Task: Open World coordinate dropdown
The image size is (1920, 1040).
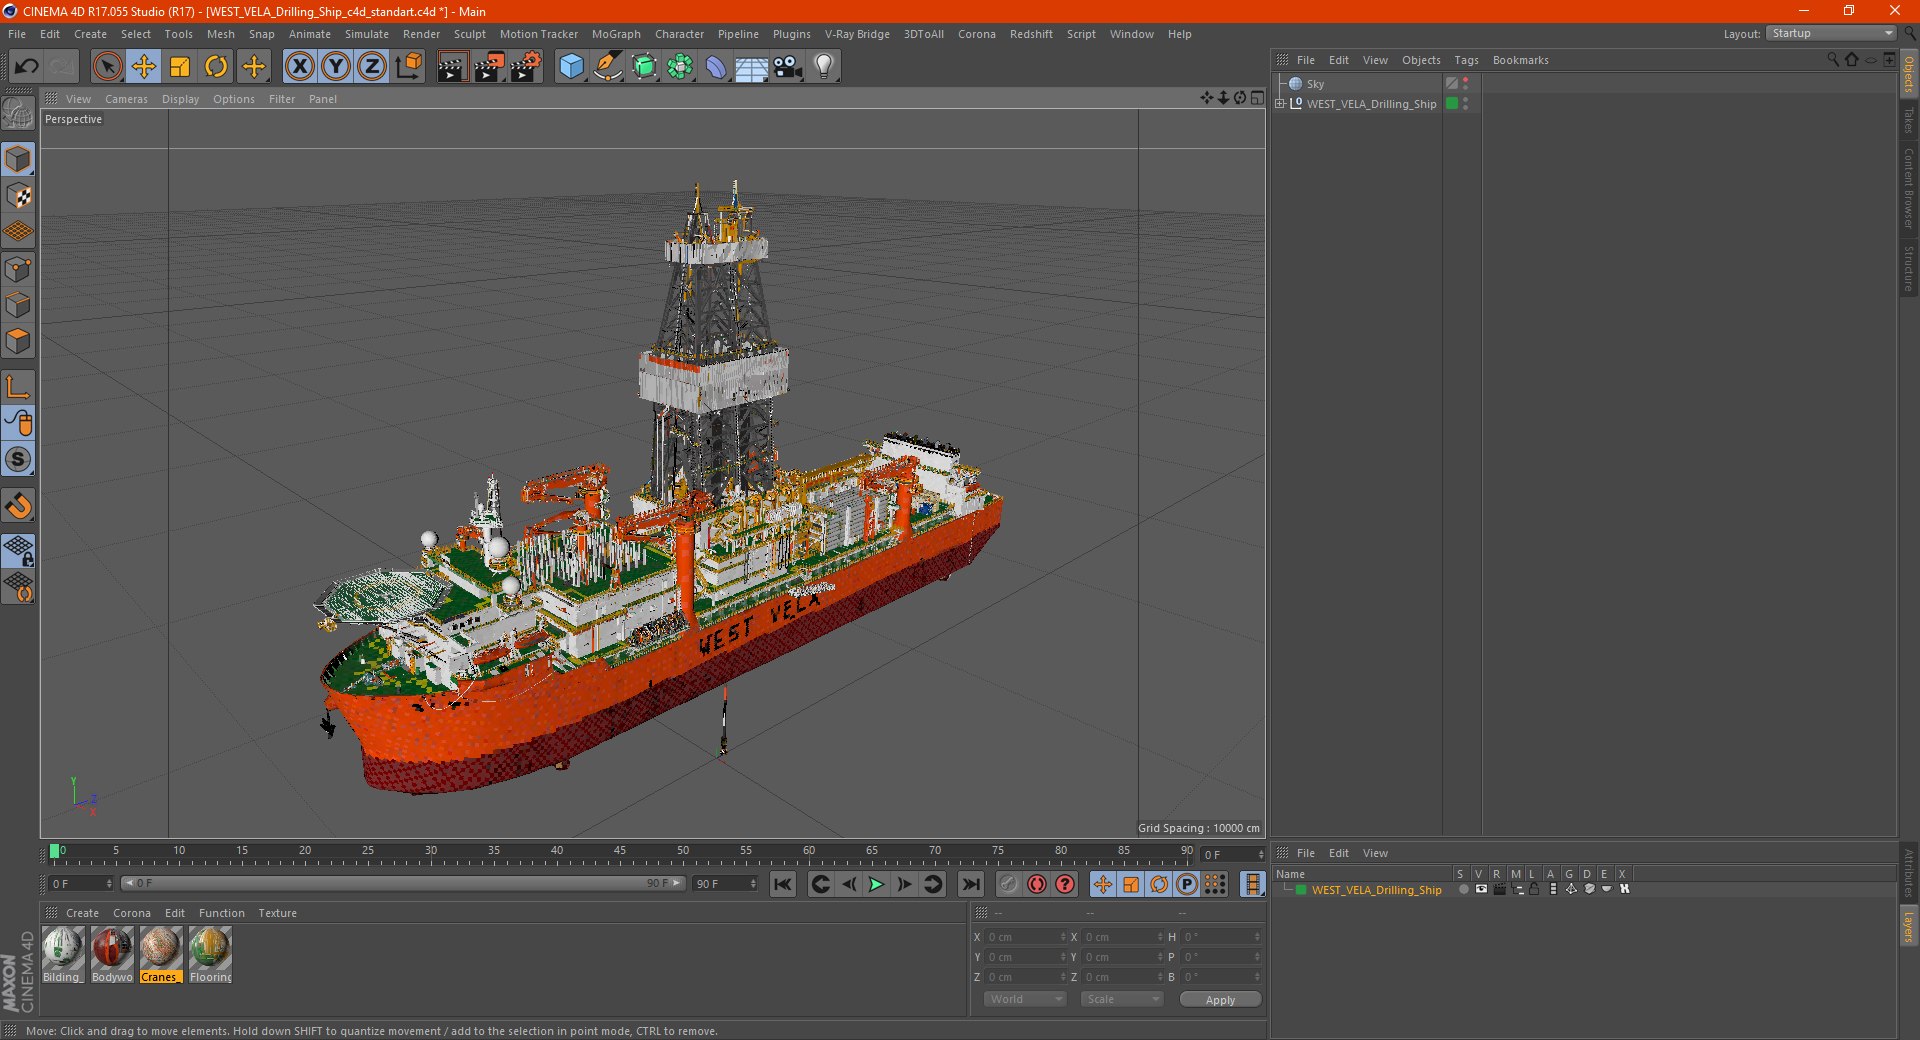Action: click(1025, 999)
